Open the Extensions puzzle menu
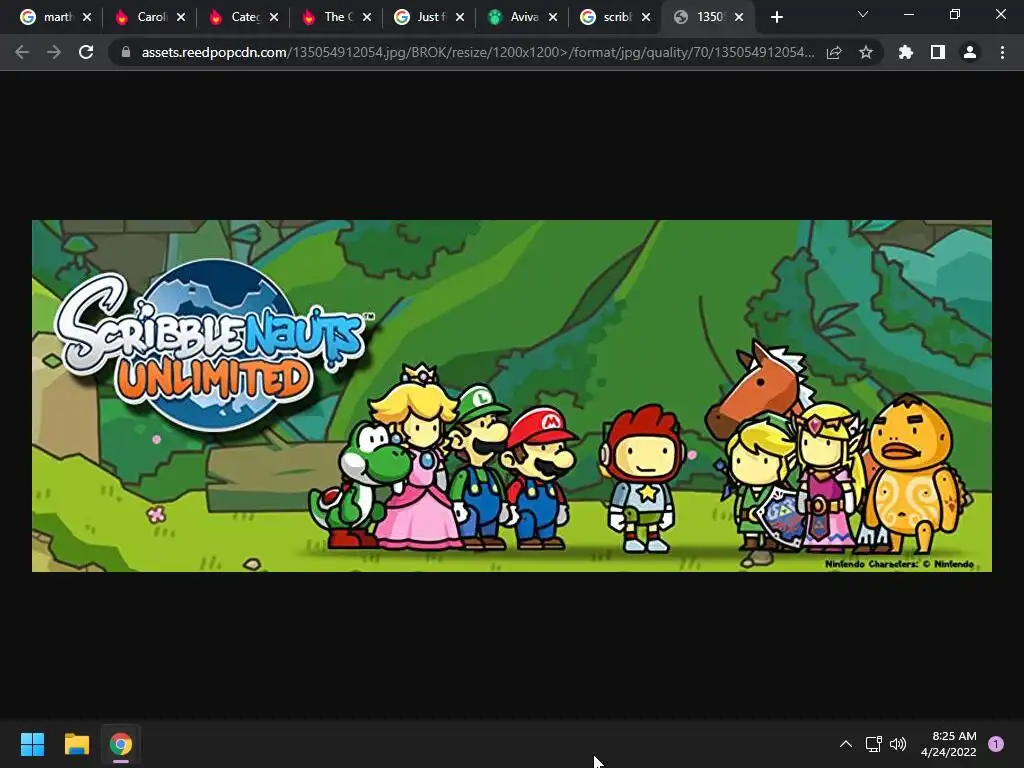1024x768 pixels. pyautogui.click(x=906, y=52)
